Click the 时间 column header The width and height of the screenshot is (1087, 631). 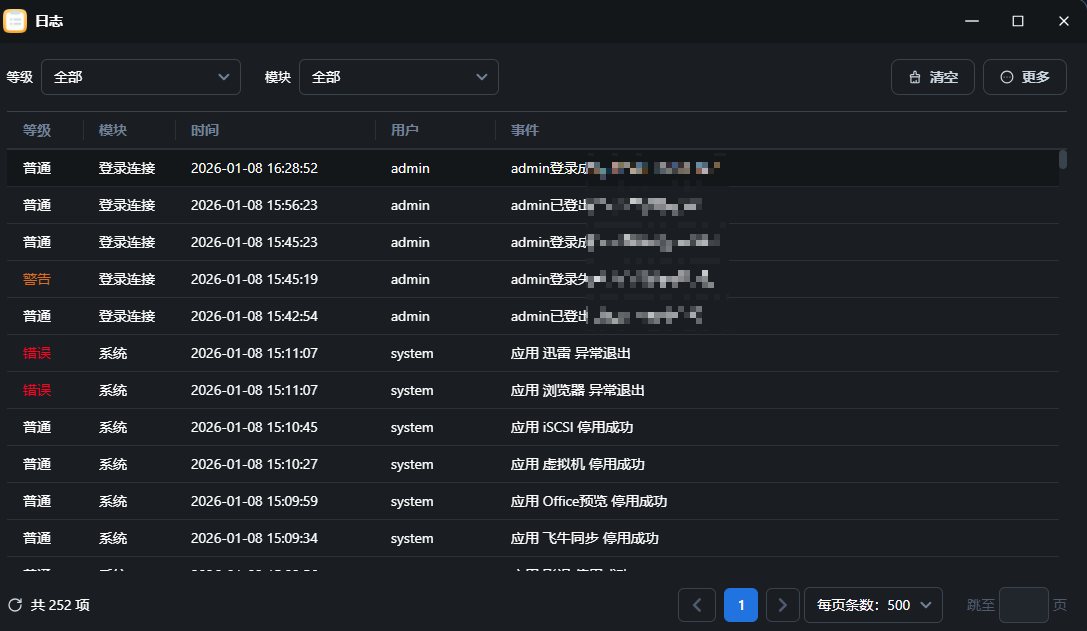point(205,130)
